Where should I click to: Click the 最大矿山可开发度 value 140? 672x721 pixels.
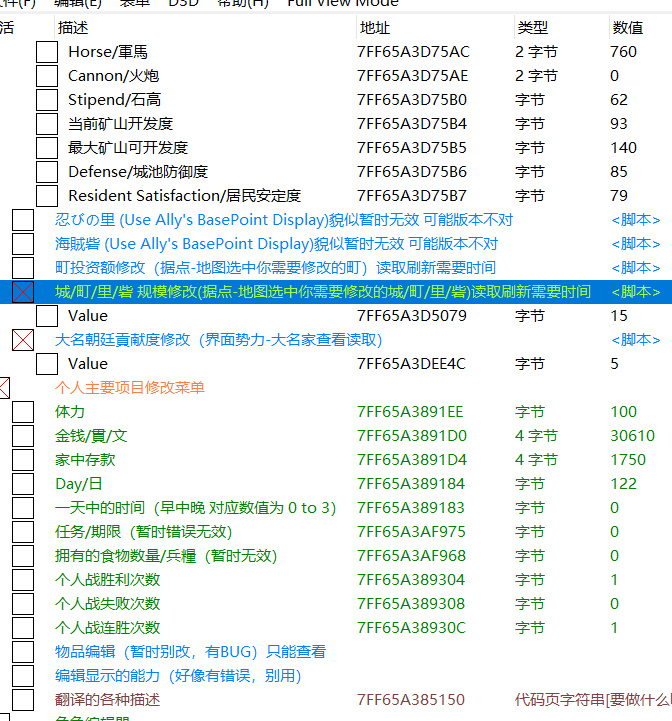tap(623, 148)
